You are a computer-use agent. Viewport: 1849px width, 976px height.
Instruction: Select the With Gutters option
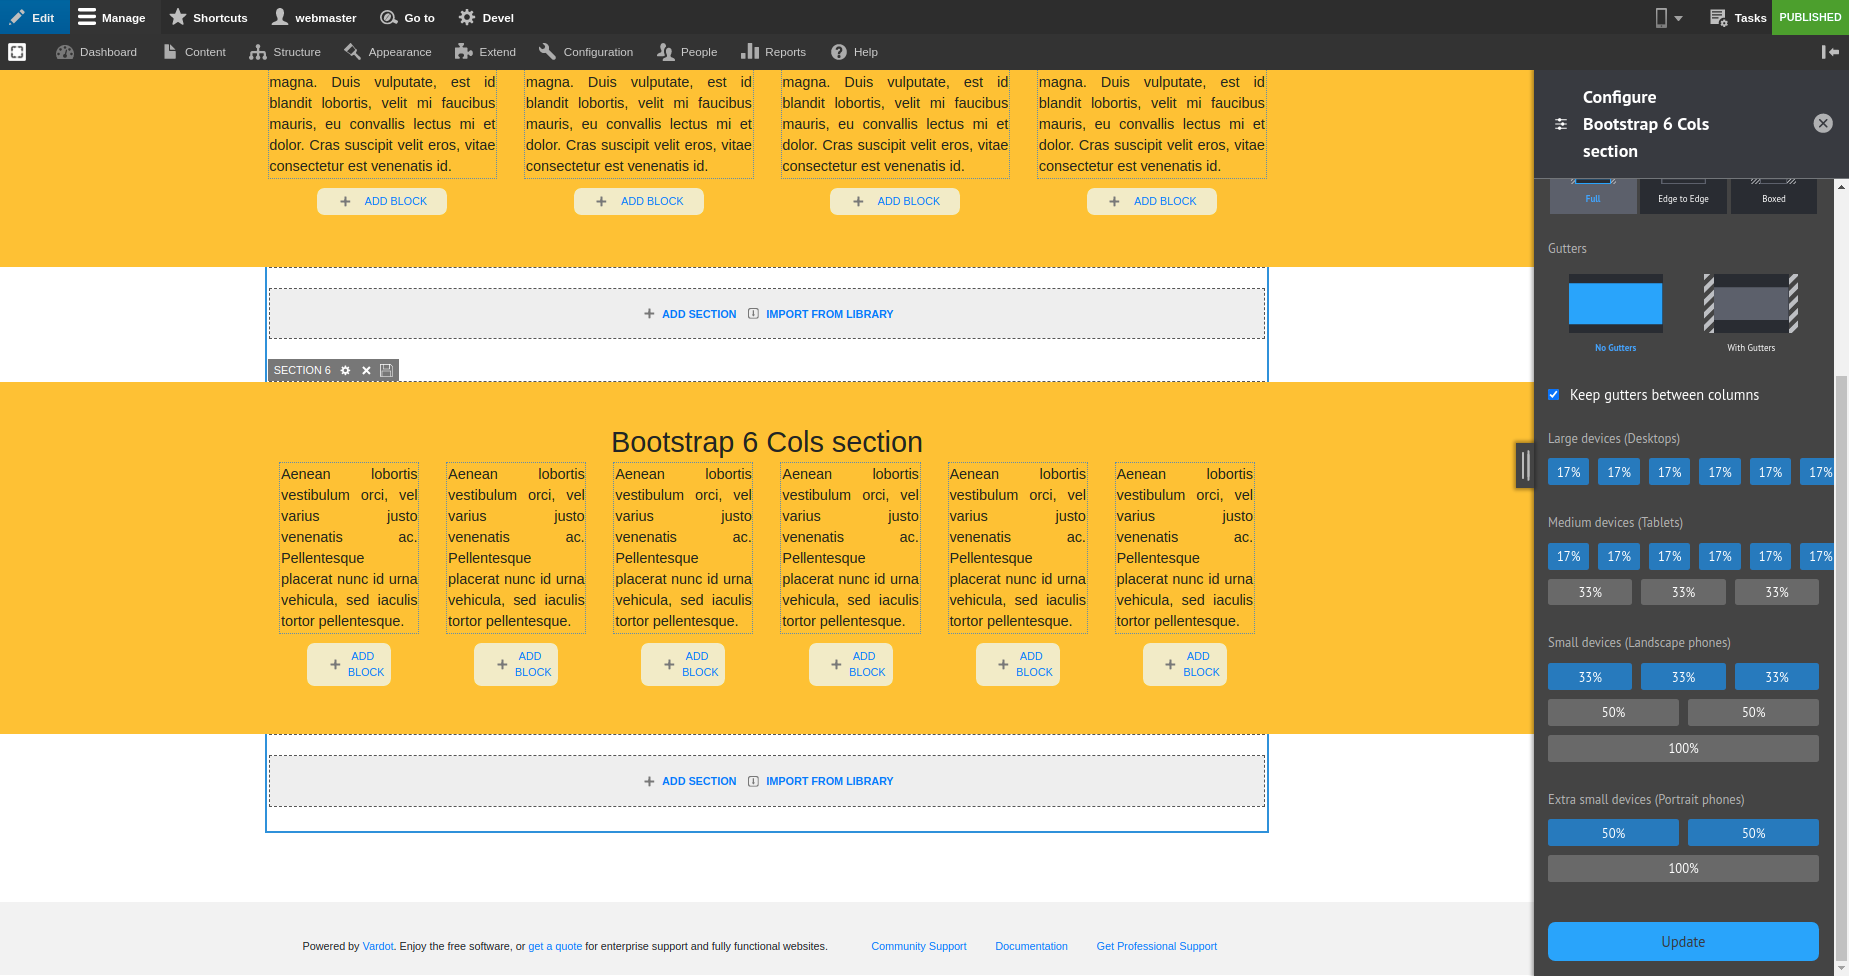pos(1750,305)
